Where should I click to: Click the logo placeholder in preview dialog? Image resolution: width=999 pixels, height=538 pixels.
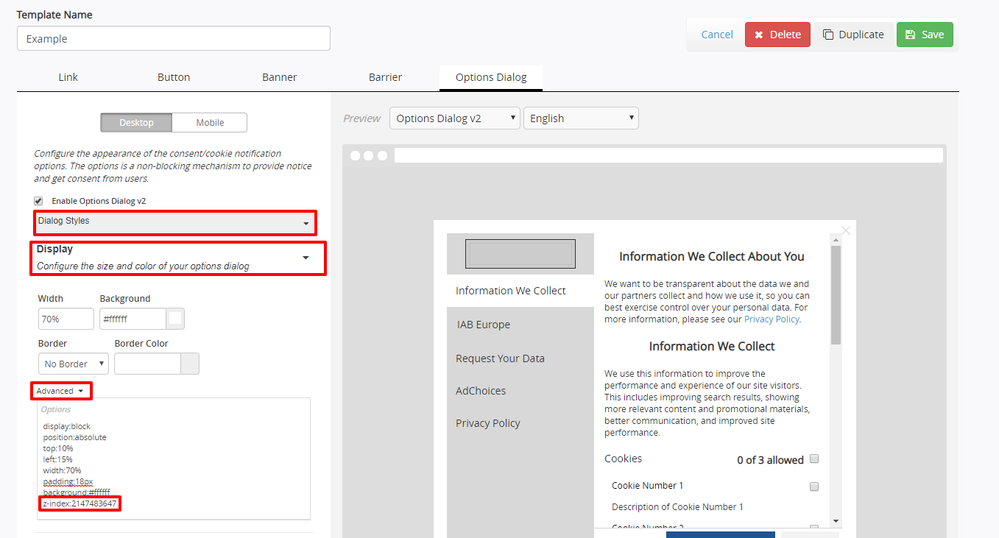click(521, 254)
